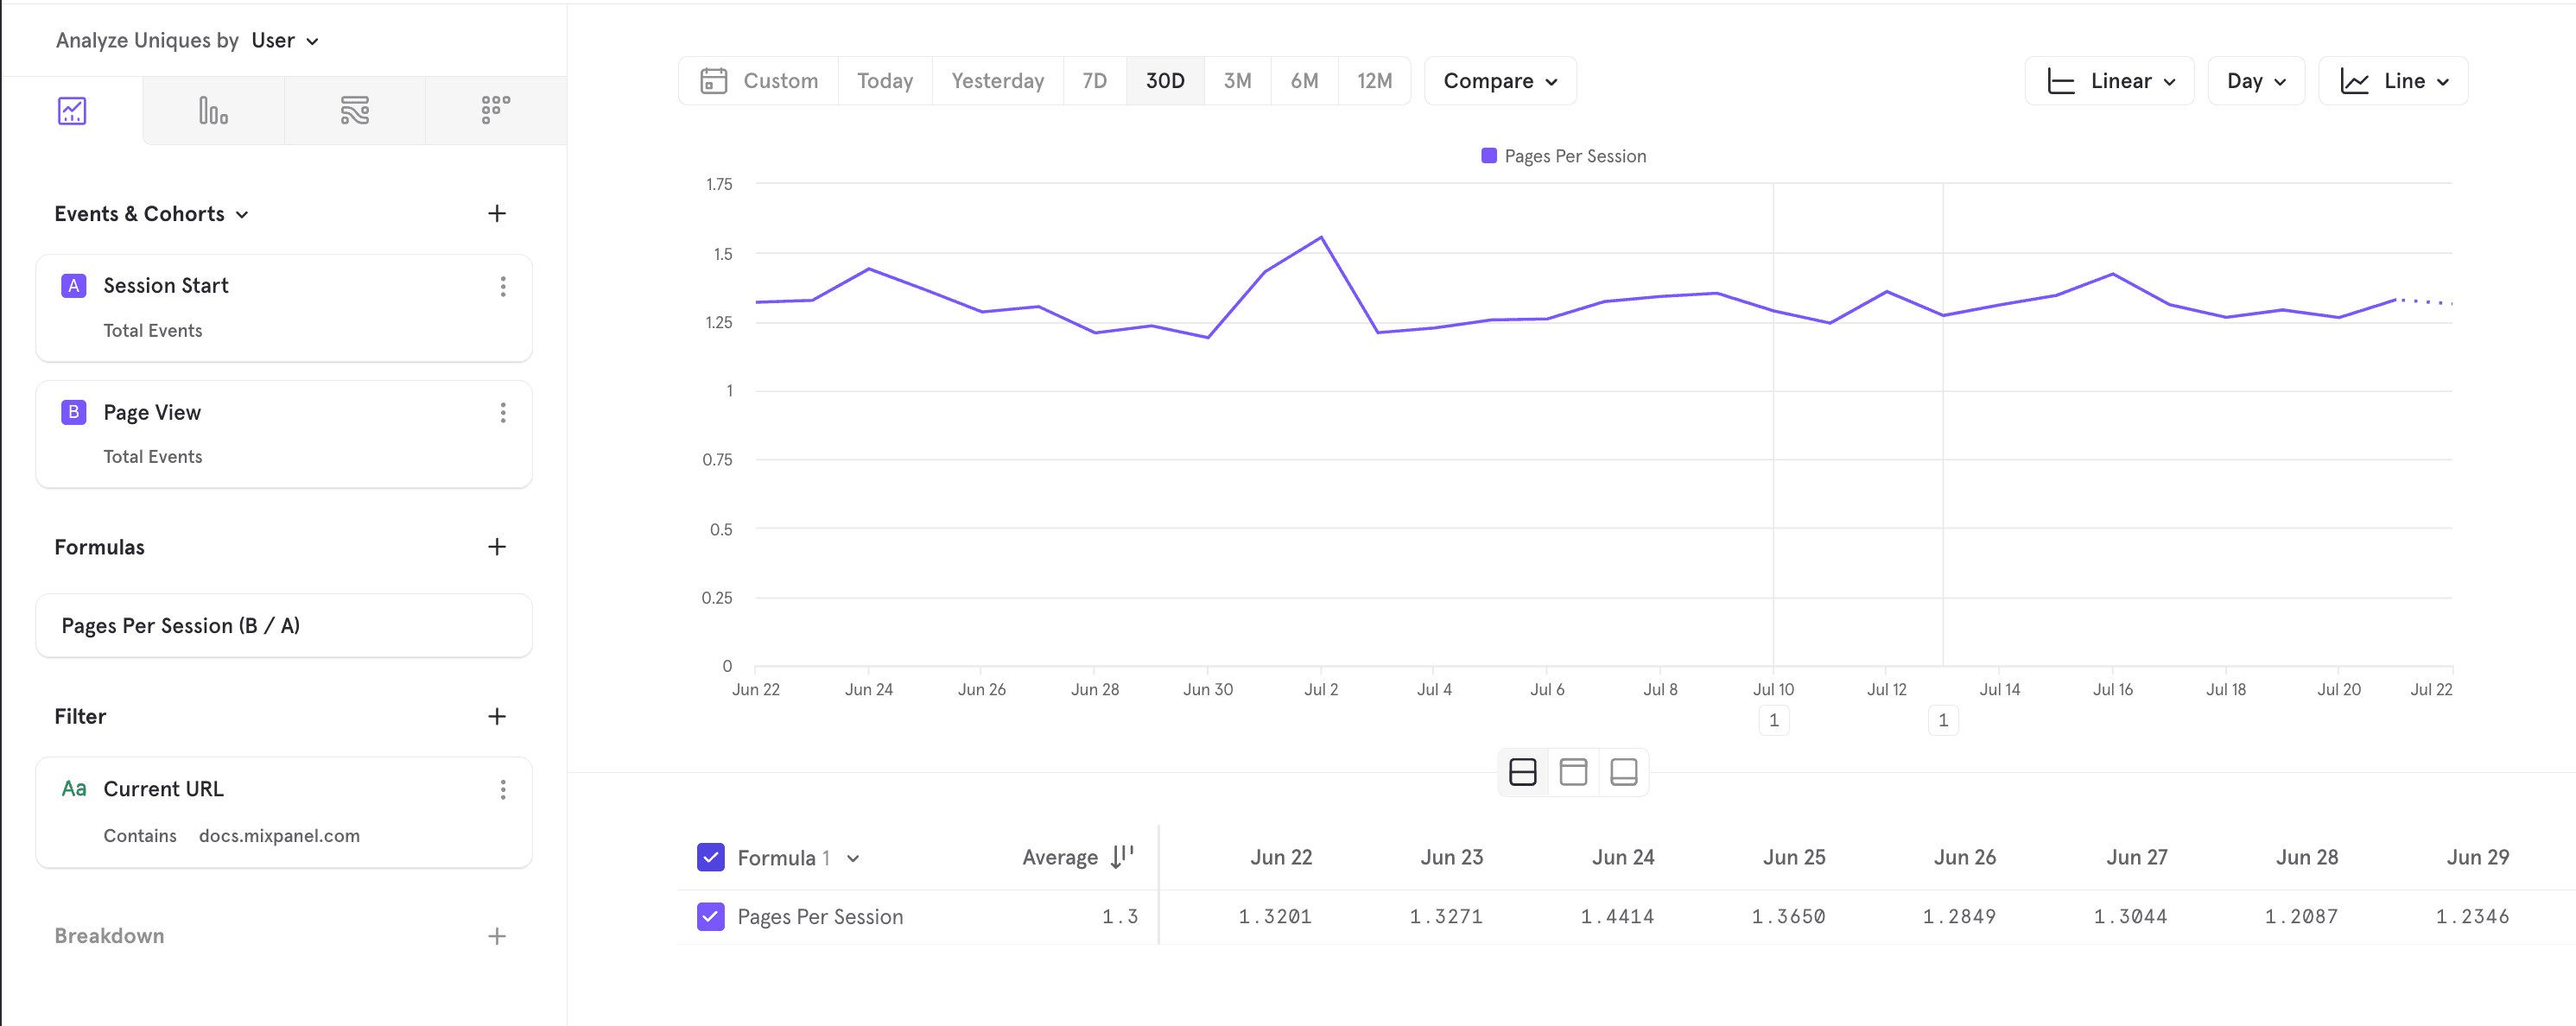
Task: Open the Retention dots grid tab
Action: click(x=495, y=110)
